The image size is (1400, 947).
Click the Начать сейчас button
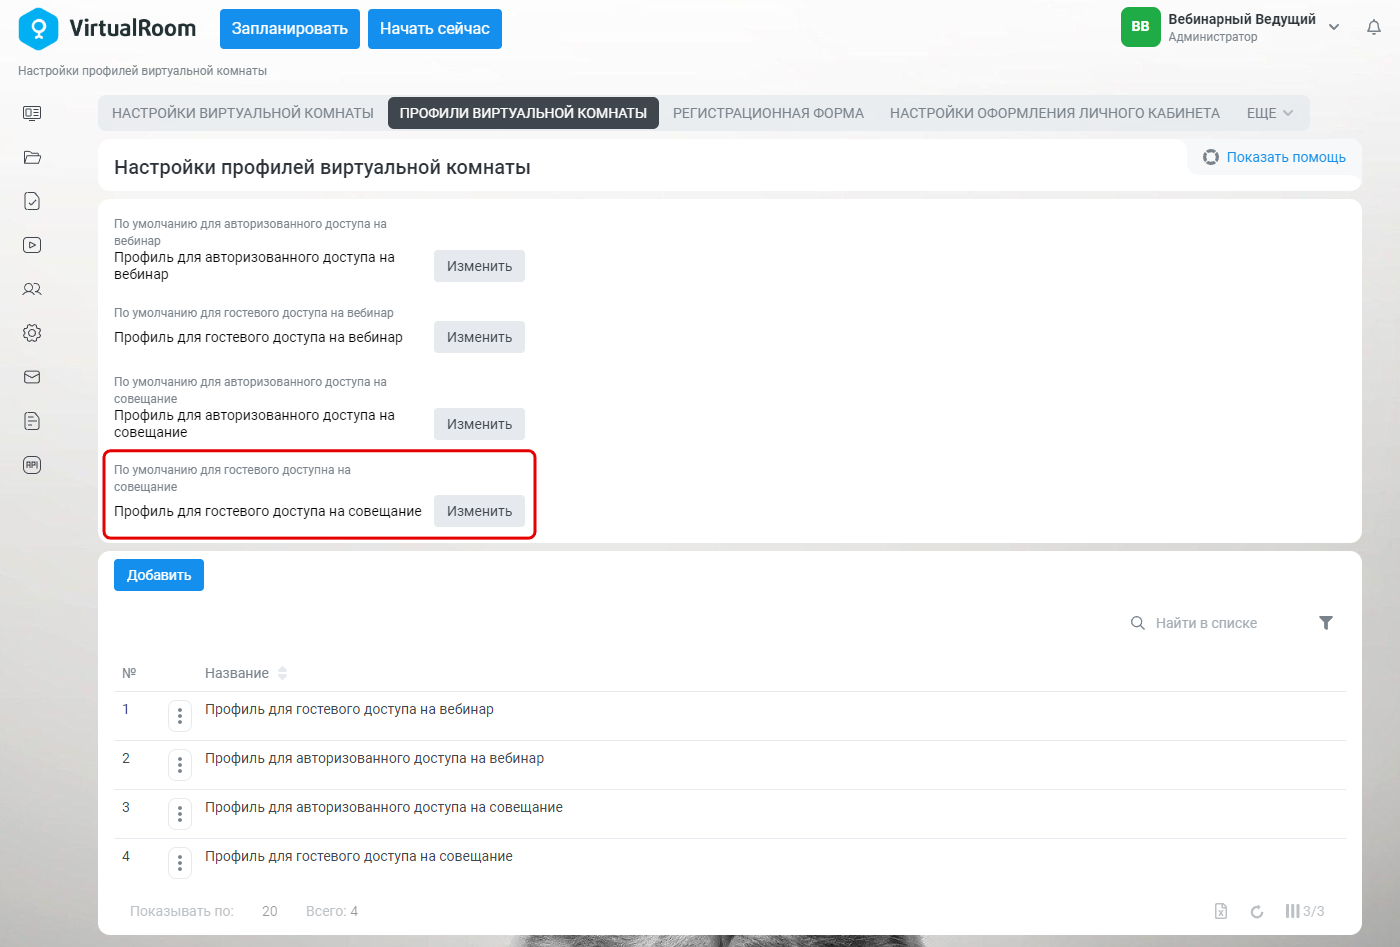(435, 29)
